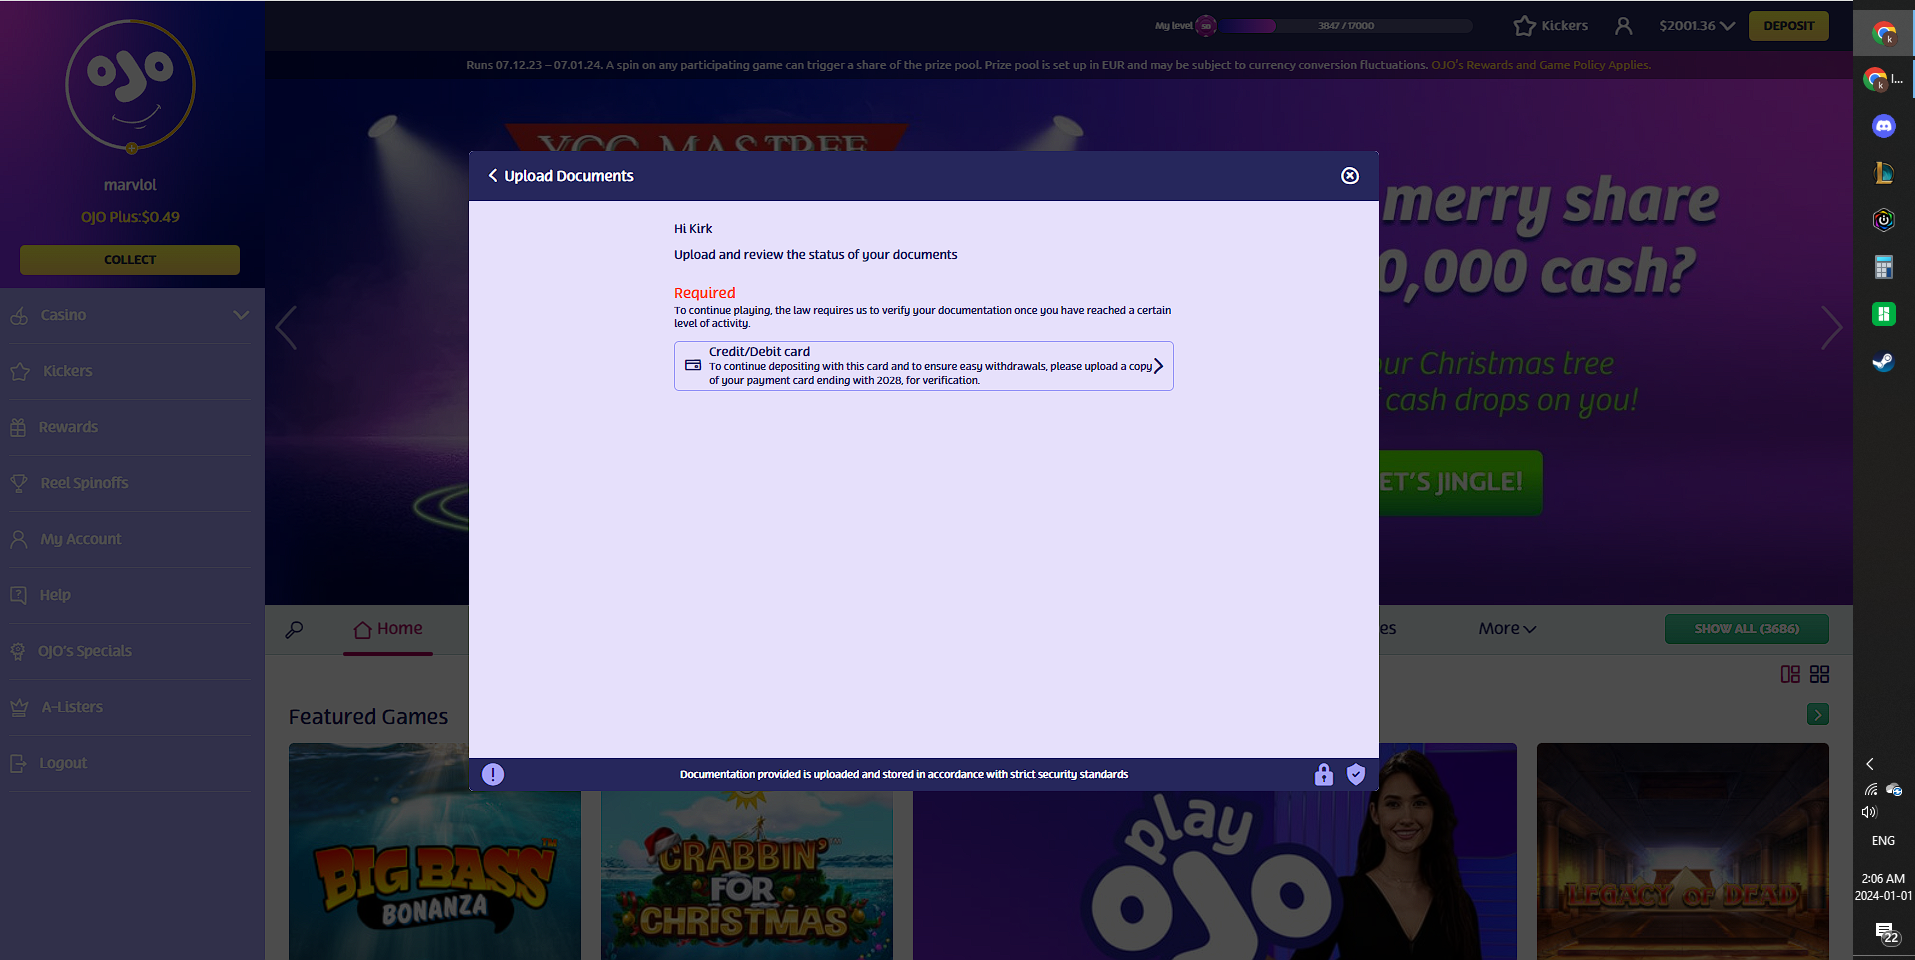Switch to mixed-tile grid view icon
This screenshot has width=1915, height=960.
(x=1790, y=675)
